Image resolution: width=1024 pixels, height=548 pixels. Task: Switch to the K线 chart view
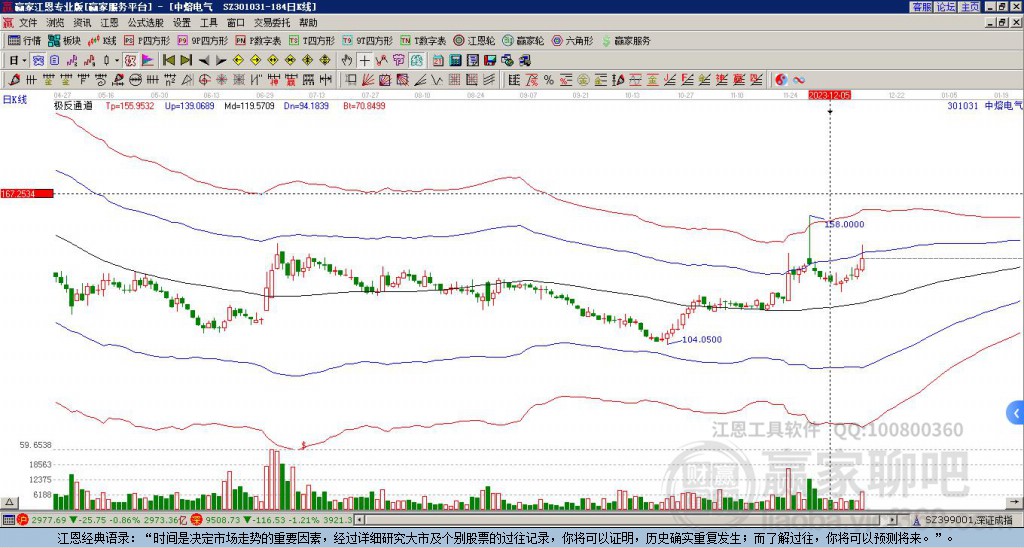pyautogui.click(x=102, y=40)
